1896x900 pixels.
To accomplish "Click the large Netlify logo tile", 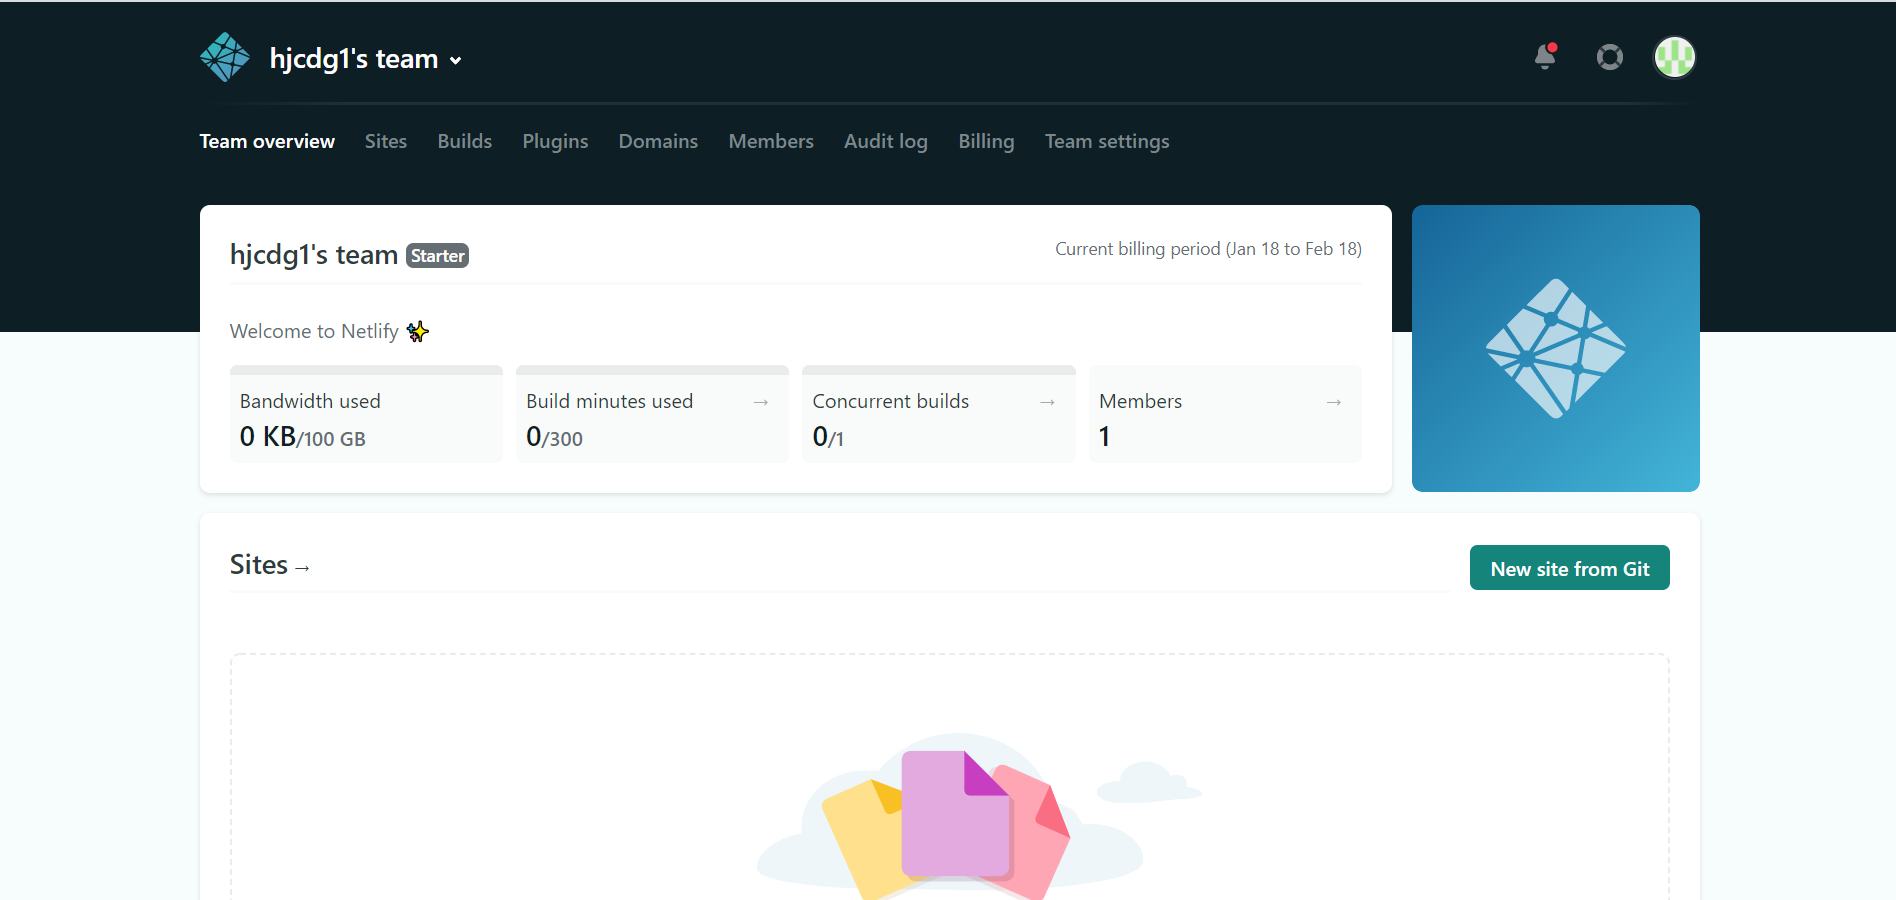I will (x=1556, y=348).
